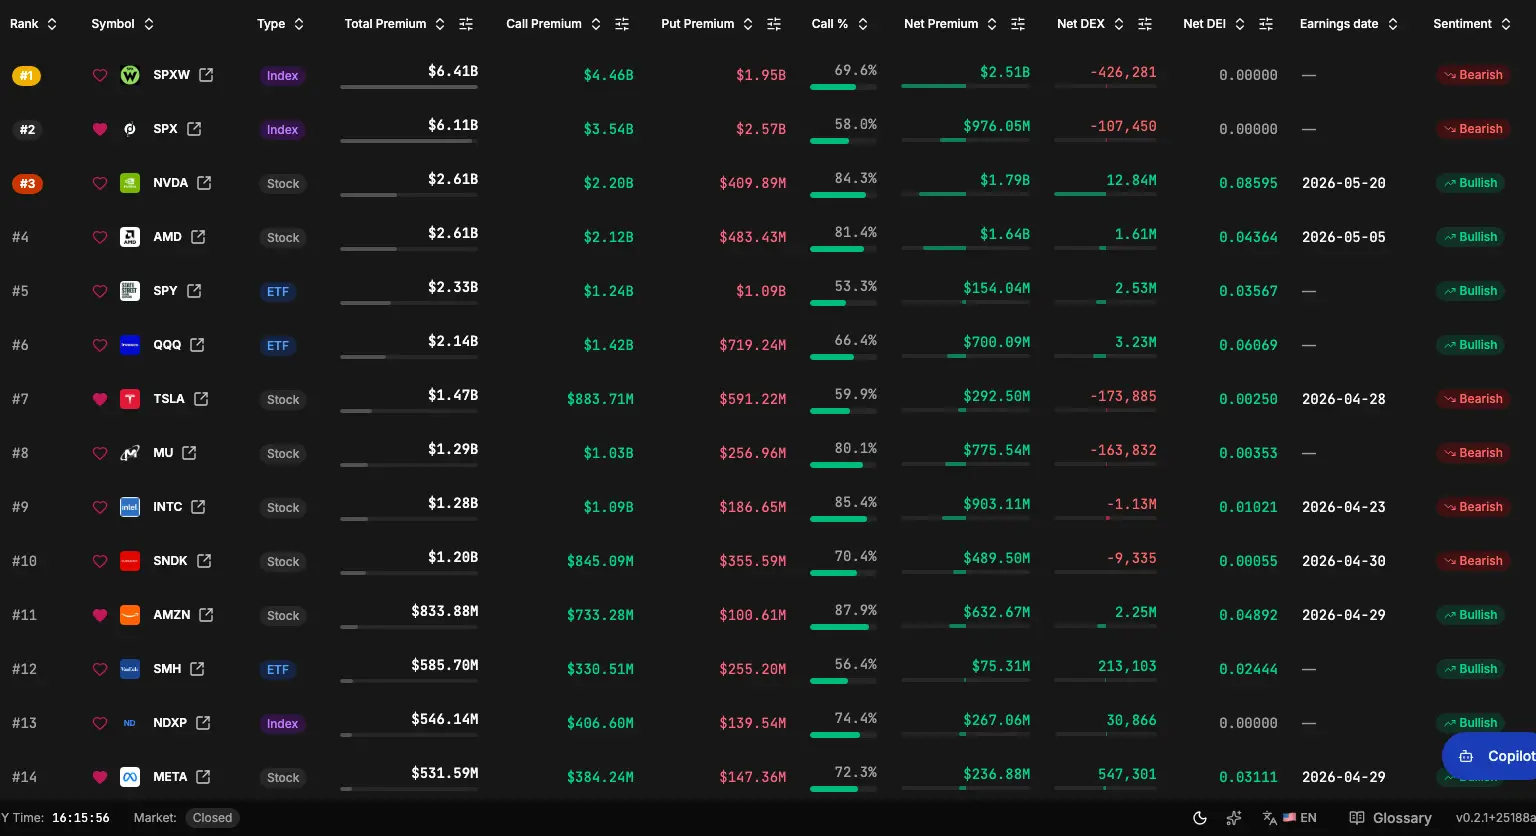Click the external link icon beside MU
Viewport: 1536px width, 836px height.
tap(189, 453)
